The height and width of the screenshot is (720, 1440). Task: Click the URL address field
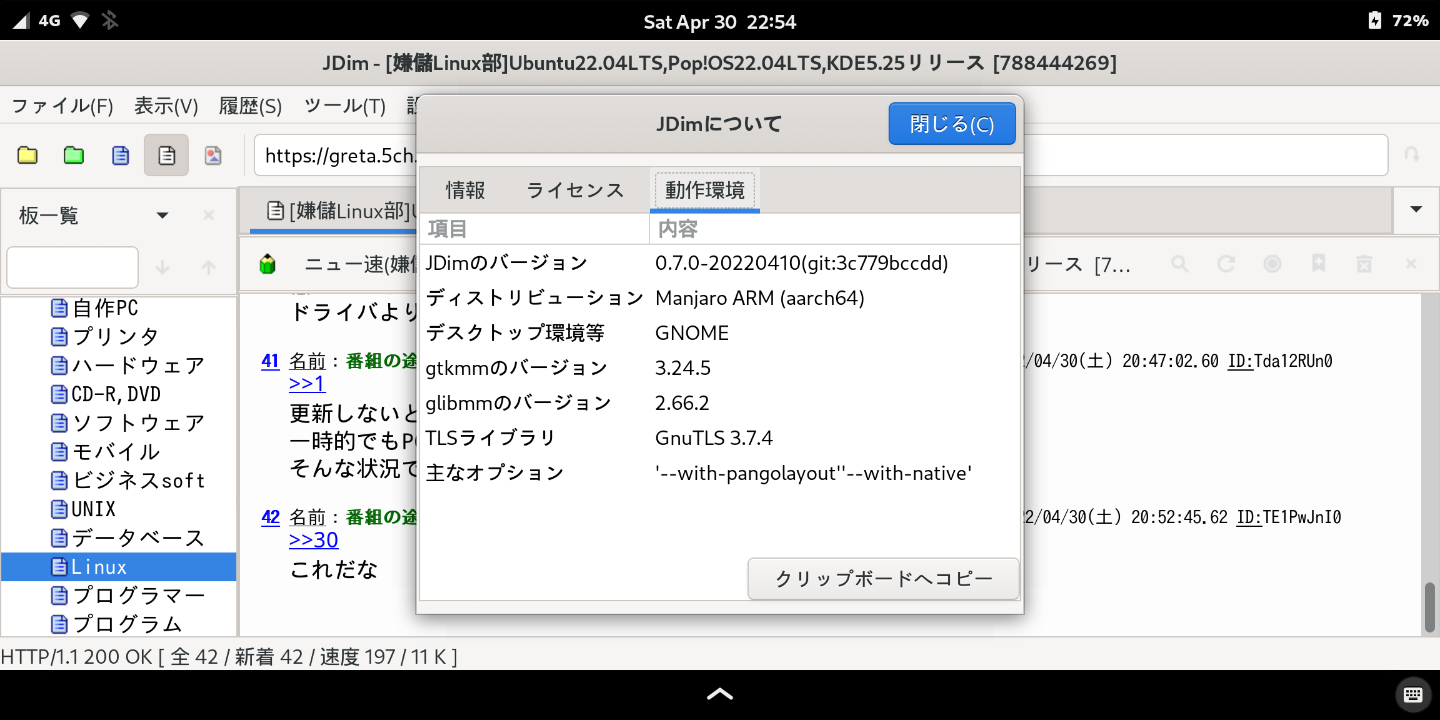point(820,155)
